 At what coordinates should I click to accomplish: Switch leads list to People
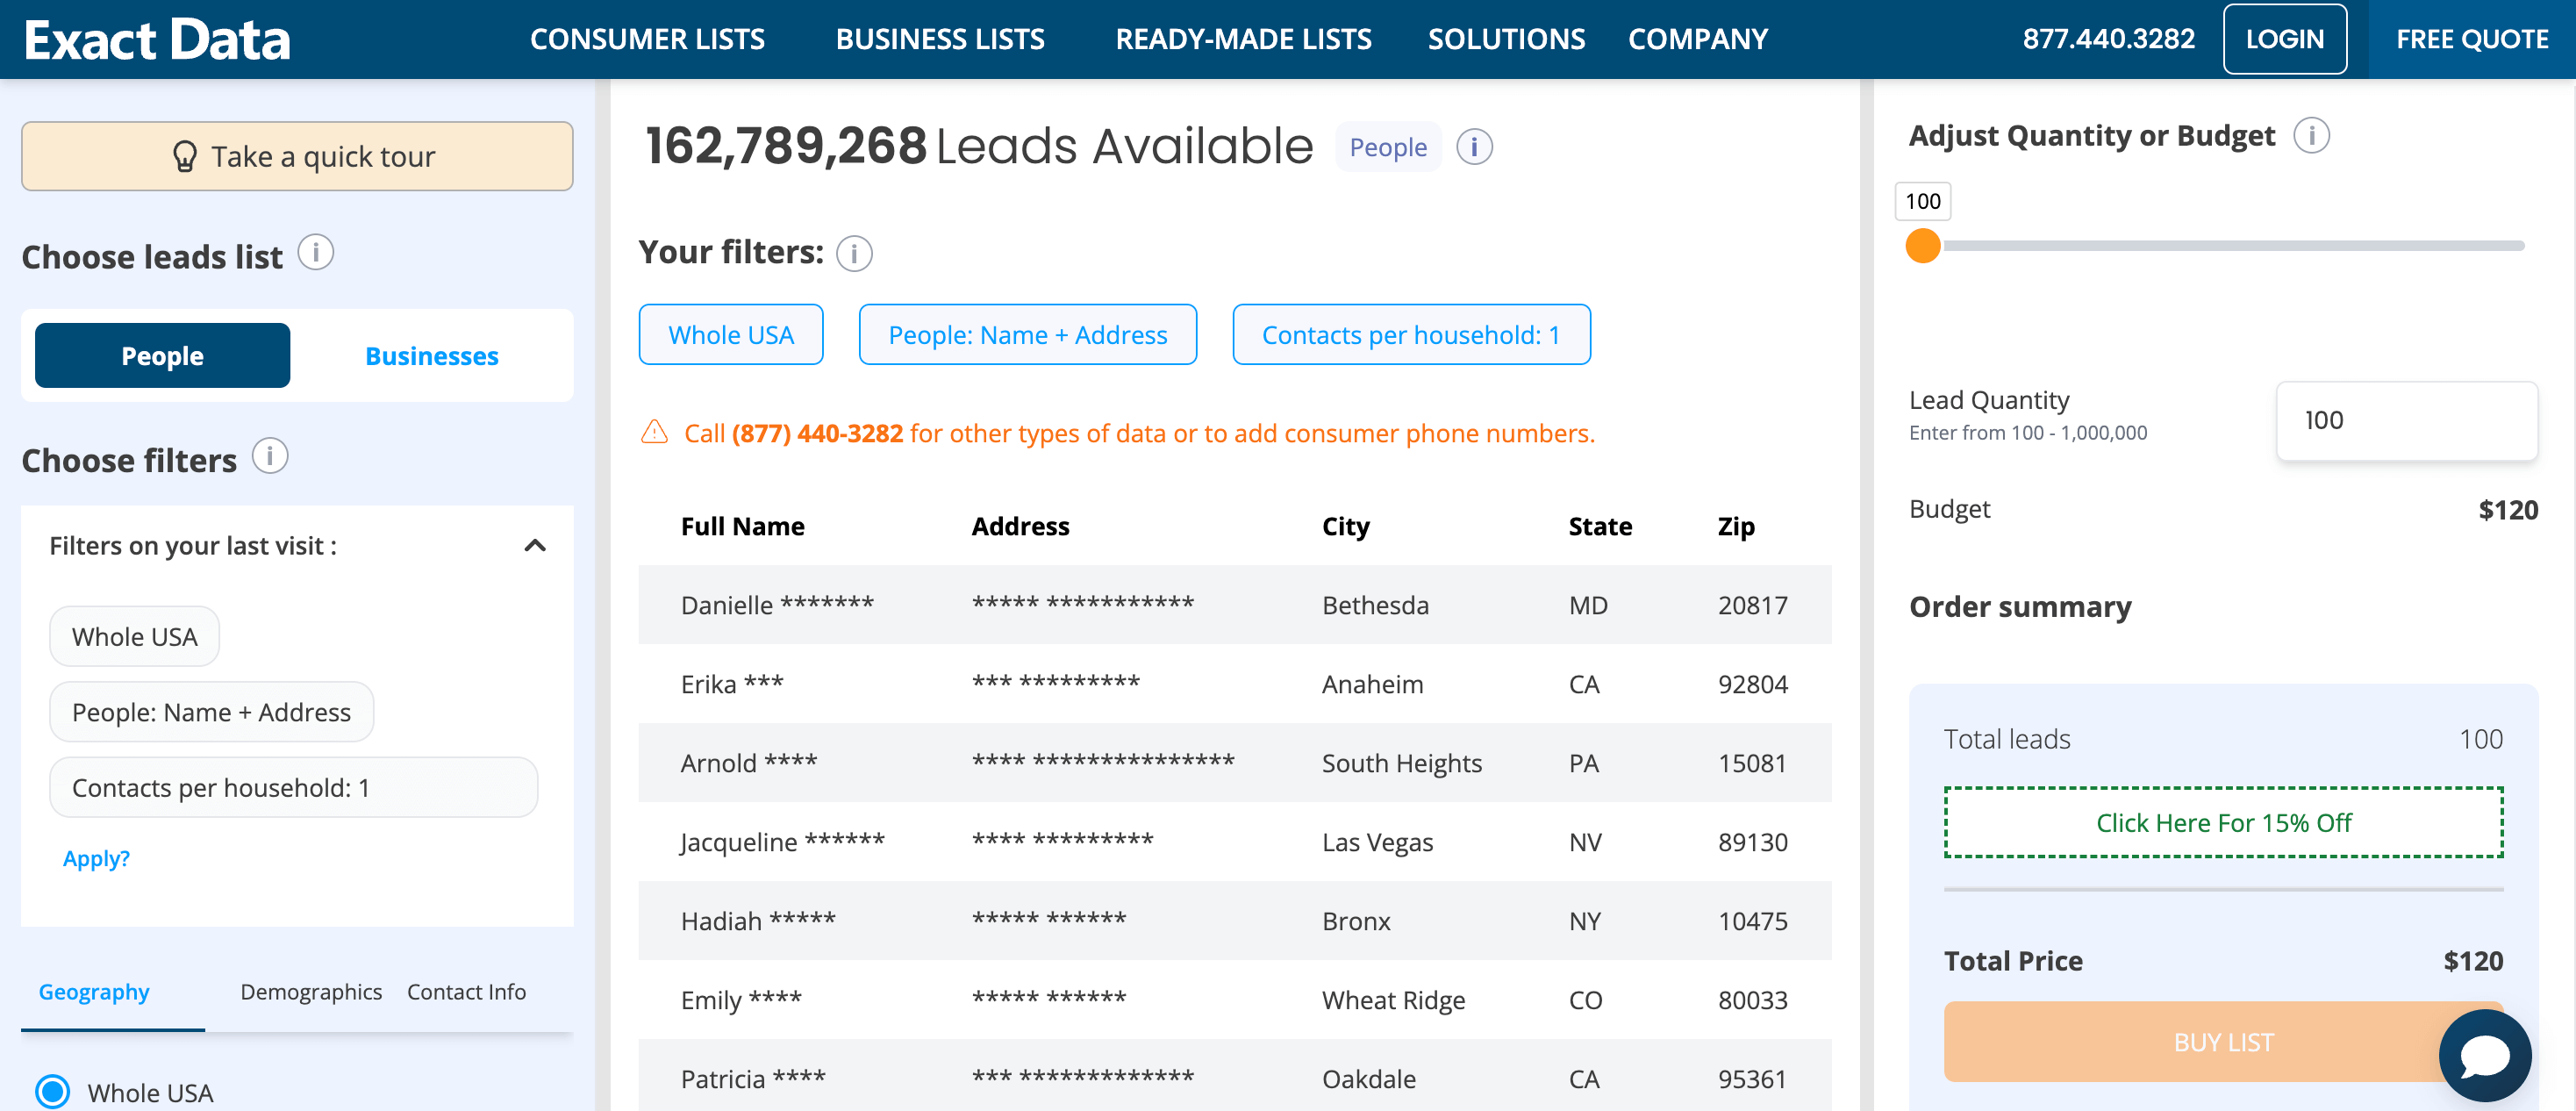click(x=162, y=355)
